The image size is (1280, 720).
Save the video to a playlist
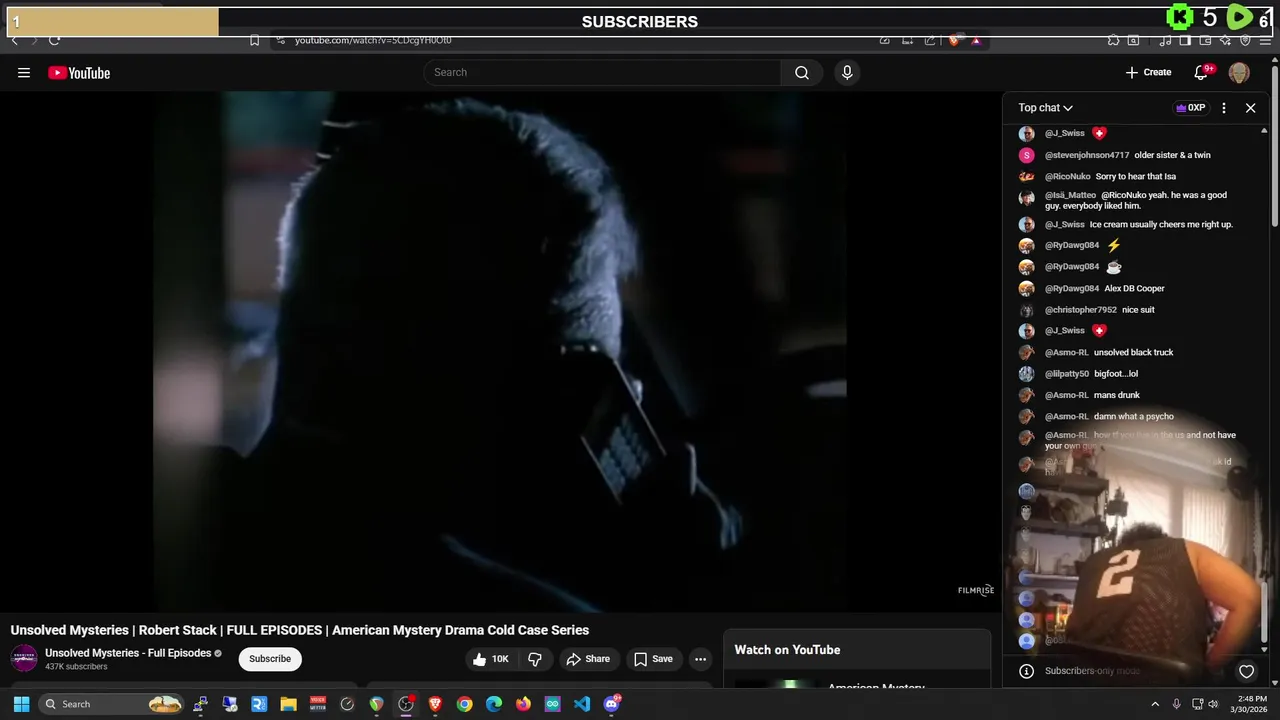(653, 659)
